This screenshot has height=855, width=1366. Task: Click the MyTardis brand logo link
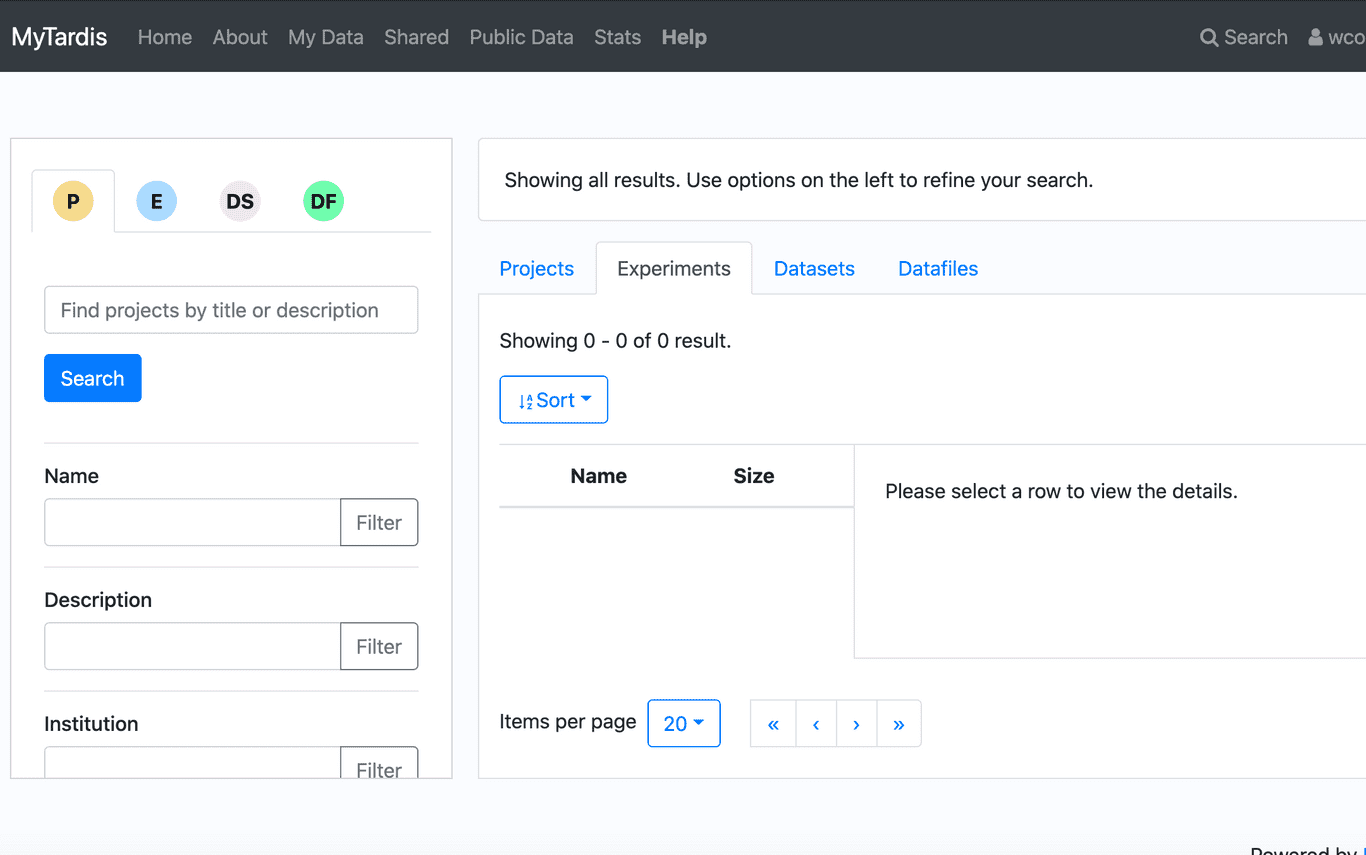click(60, 37)
